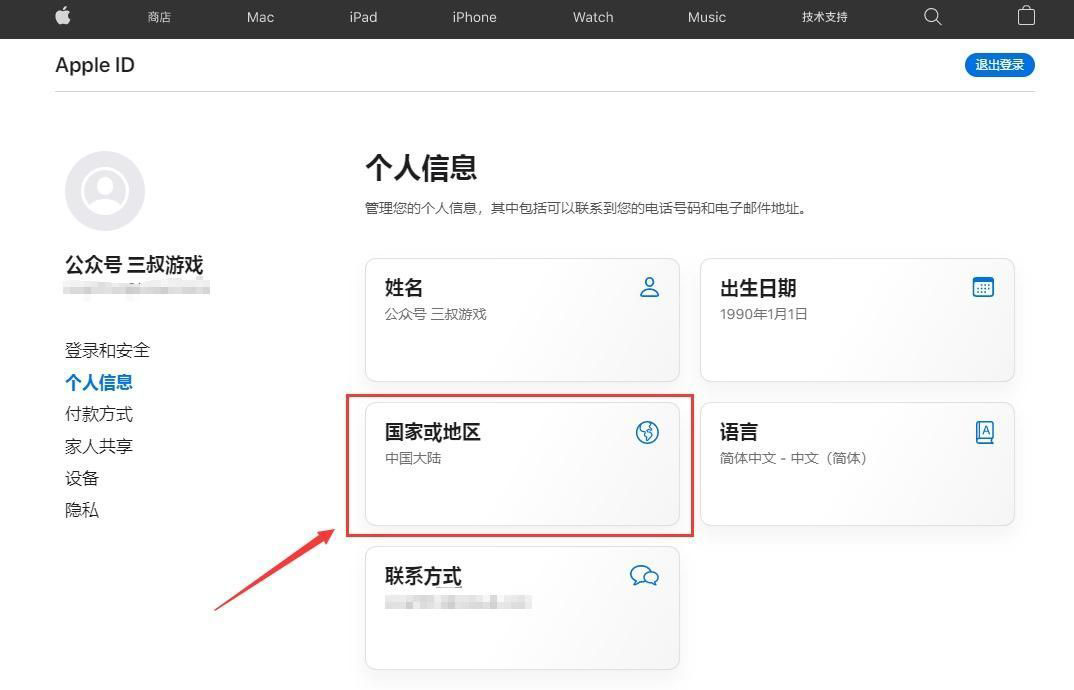Click the globe icon on country/region card
Viewport: 1074px width, 690px height.
[x=647, y=432]
